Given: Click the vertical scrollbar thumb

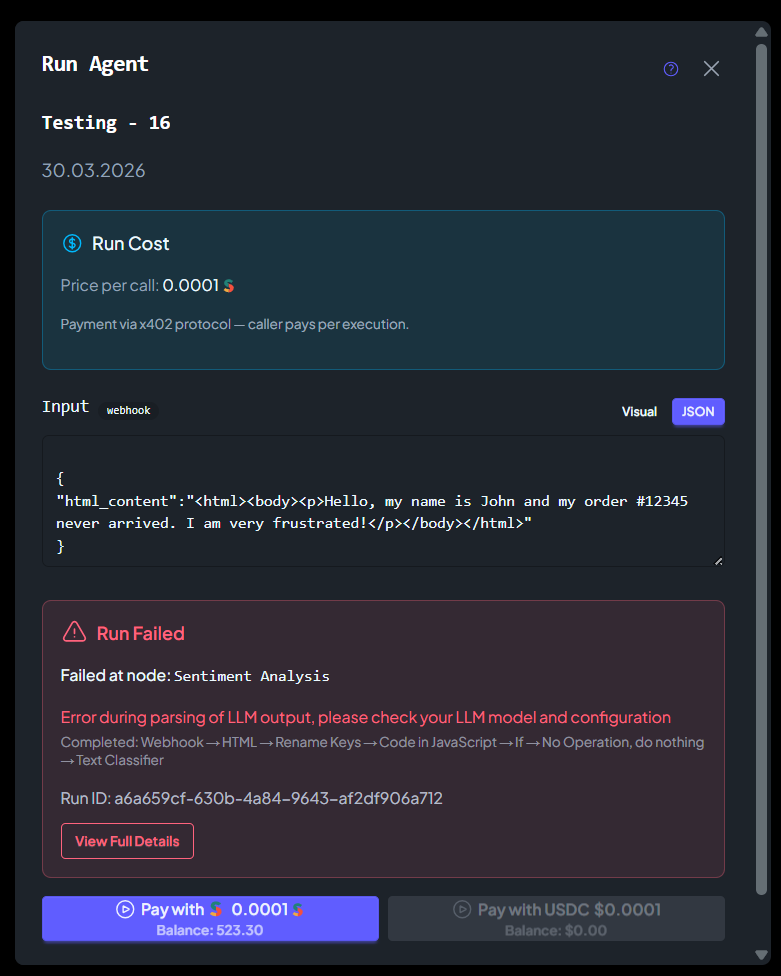Looking at the screenshot, I should coord(761,469).
